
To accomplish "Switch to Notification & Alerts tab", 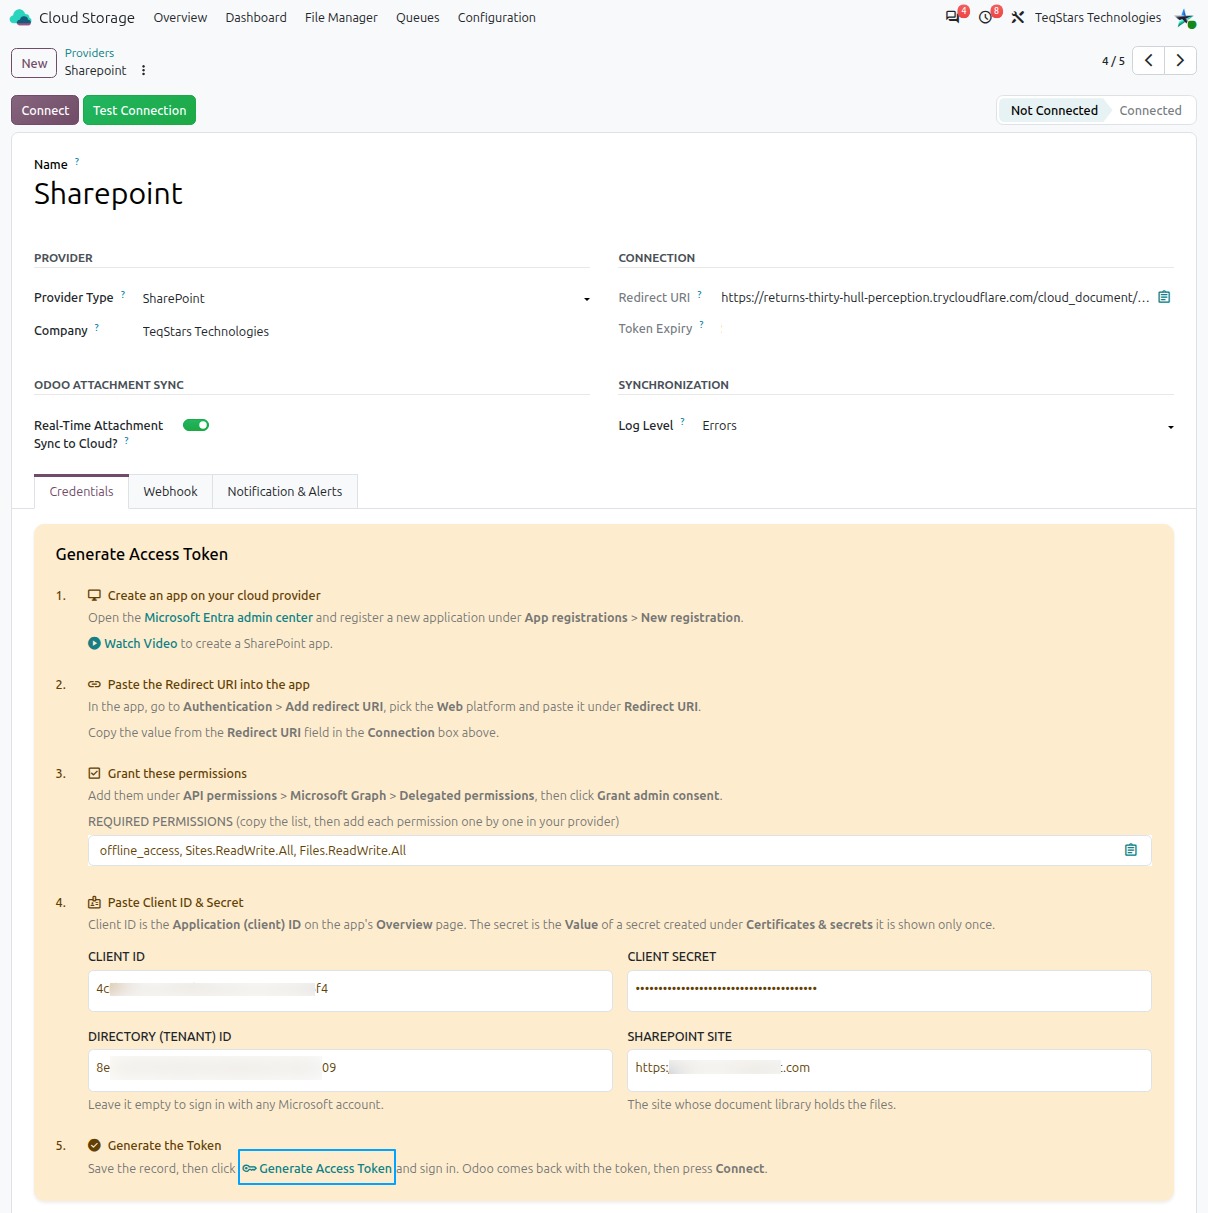I will pyautogui.click(x=285, y=491).
